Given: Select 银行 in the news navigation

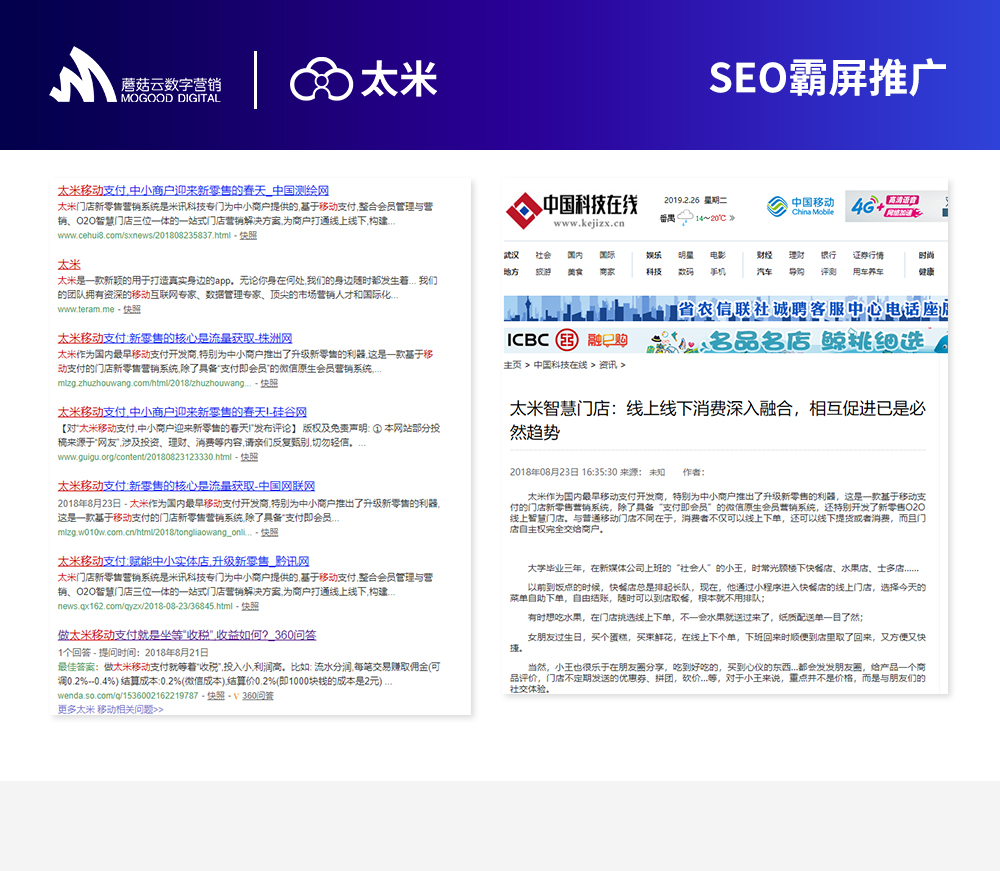Looking at the screenshot, I should 828,255.
